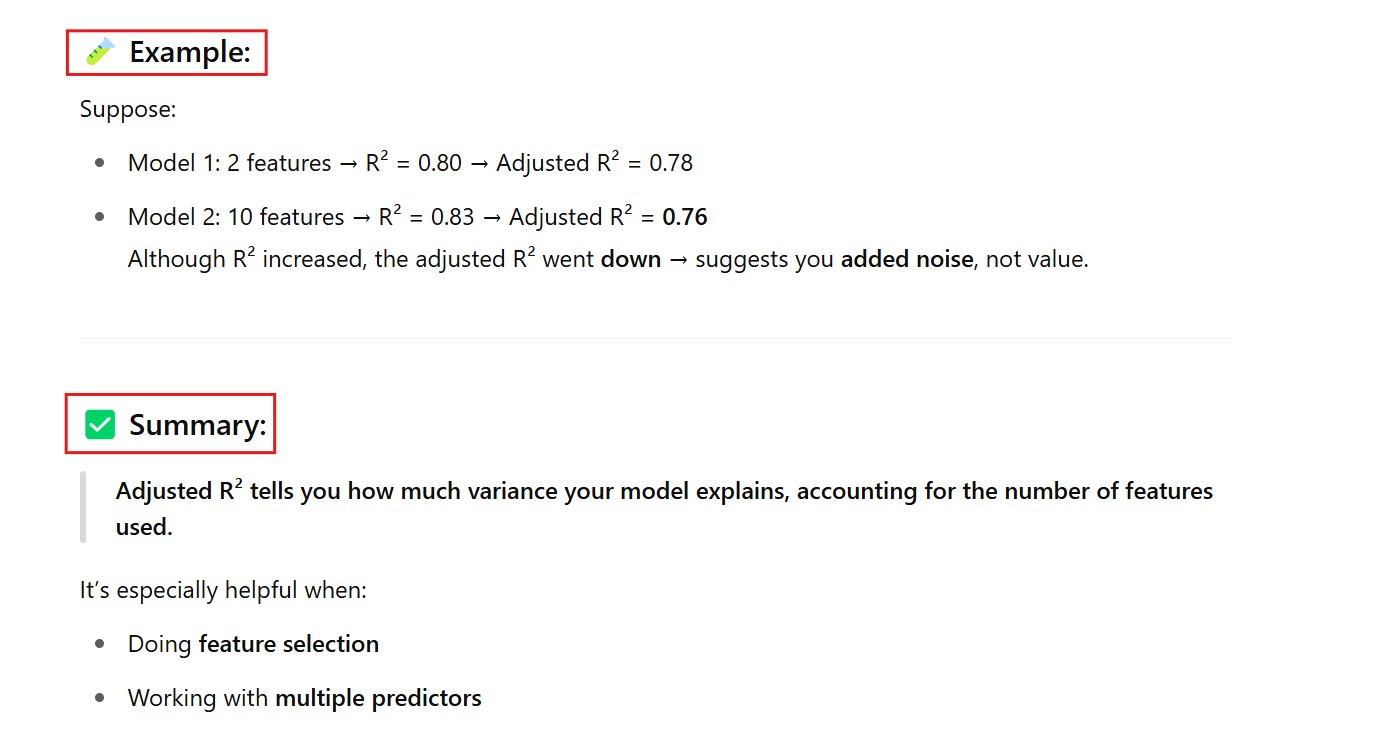Click the bold phrase "added noise"
1377x738 pixels.
point(907,259)
